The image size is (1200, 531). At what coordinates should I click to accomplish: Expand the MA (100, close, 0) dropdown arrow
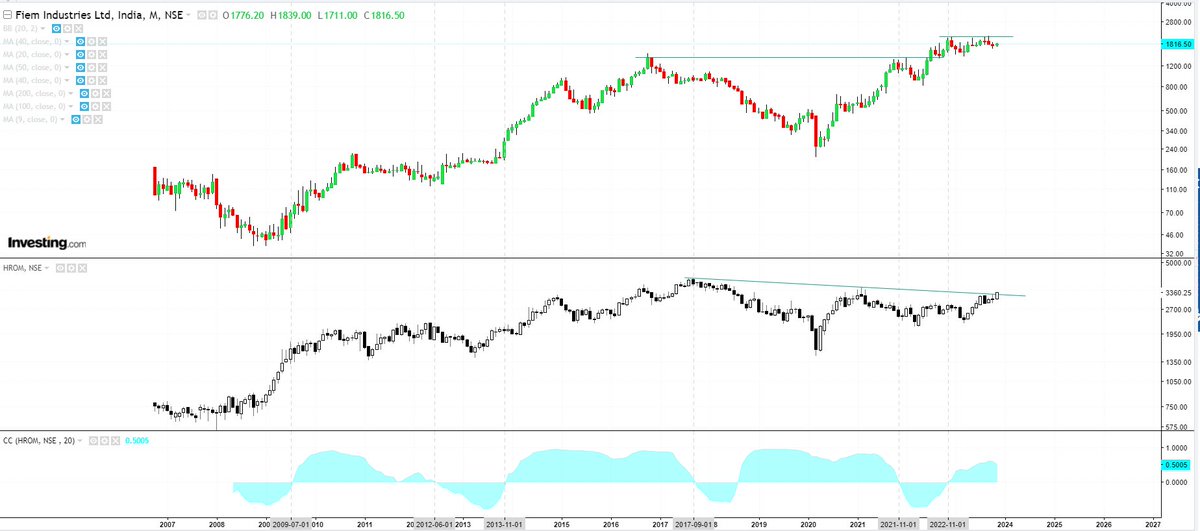[x=70, y=107]
